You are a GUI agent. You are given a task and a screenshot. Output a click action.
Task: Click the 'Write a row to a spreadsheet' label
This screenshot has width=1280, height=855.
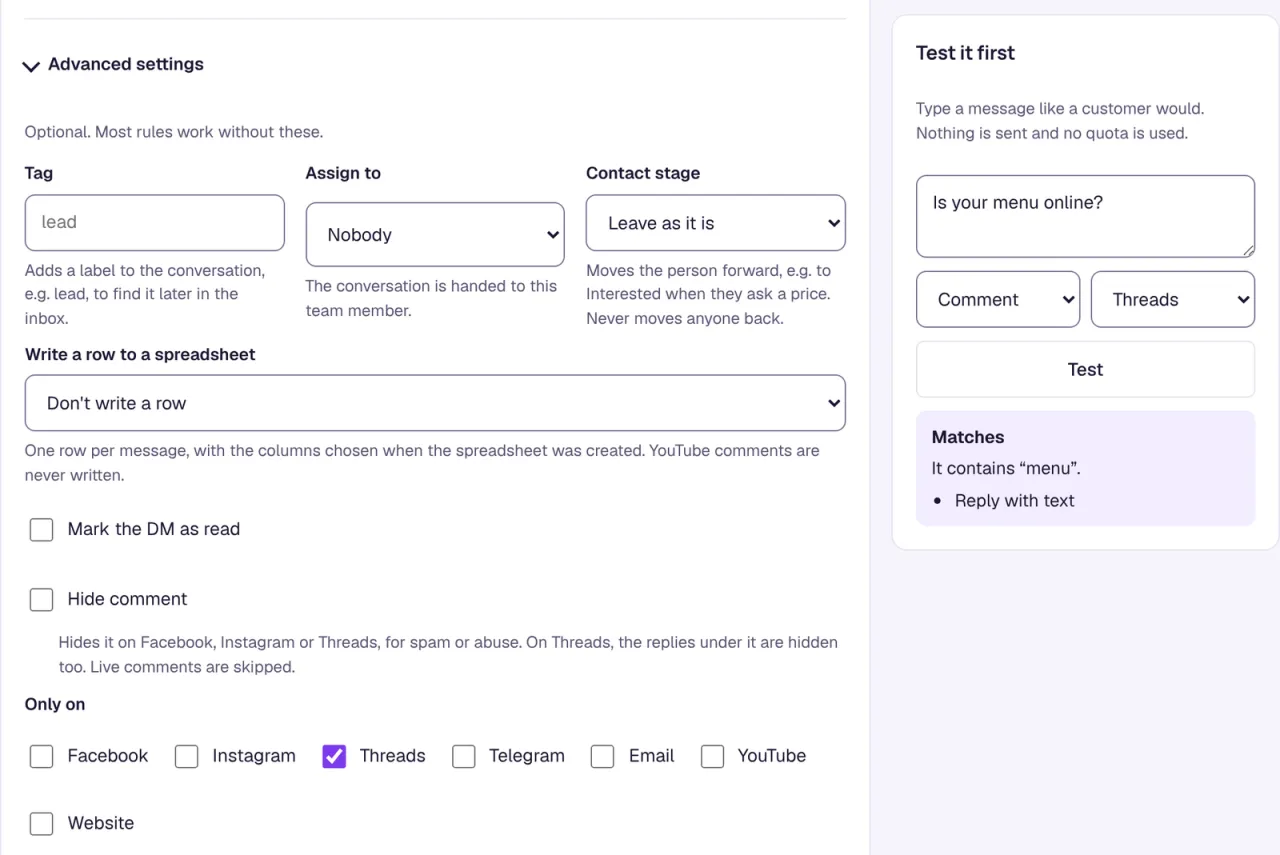point(140,354)
